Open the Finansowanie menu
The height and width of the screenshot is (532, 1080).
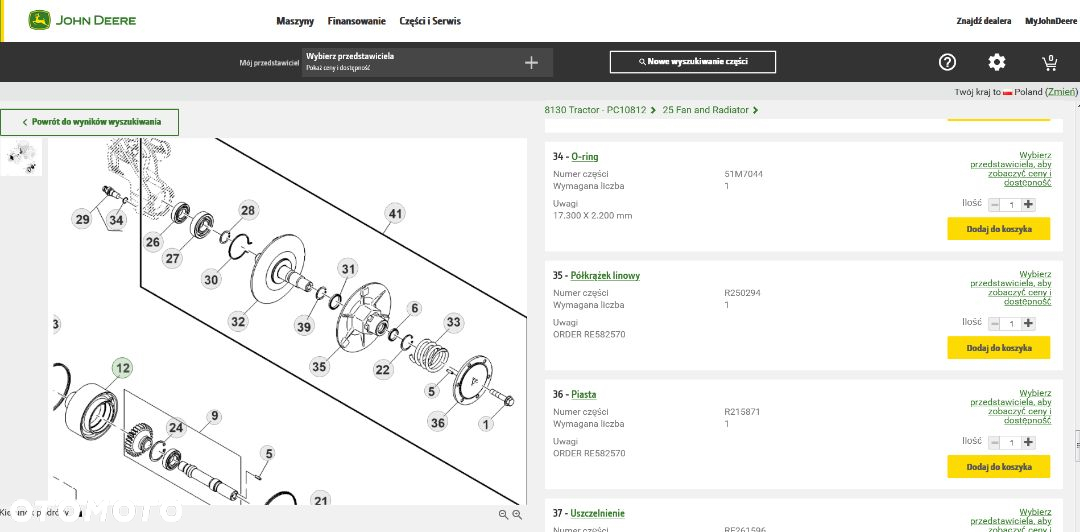[x=357, y=21]
